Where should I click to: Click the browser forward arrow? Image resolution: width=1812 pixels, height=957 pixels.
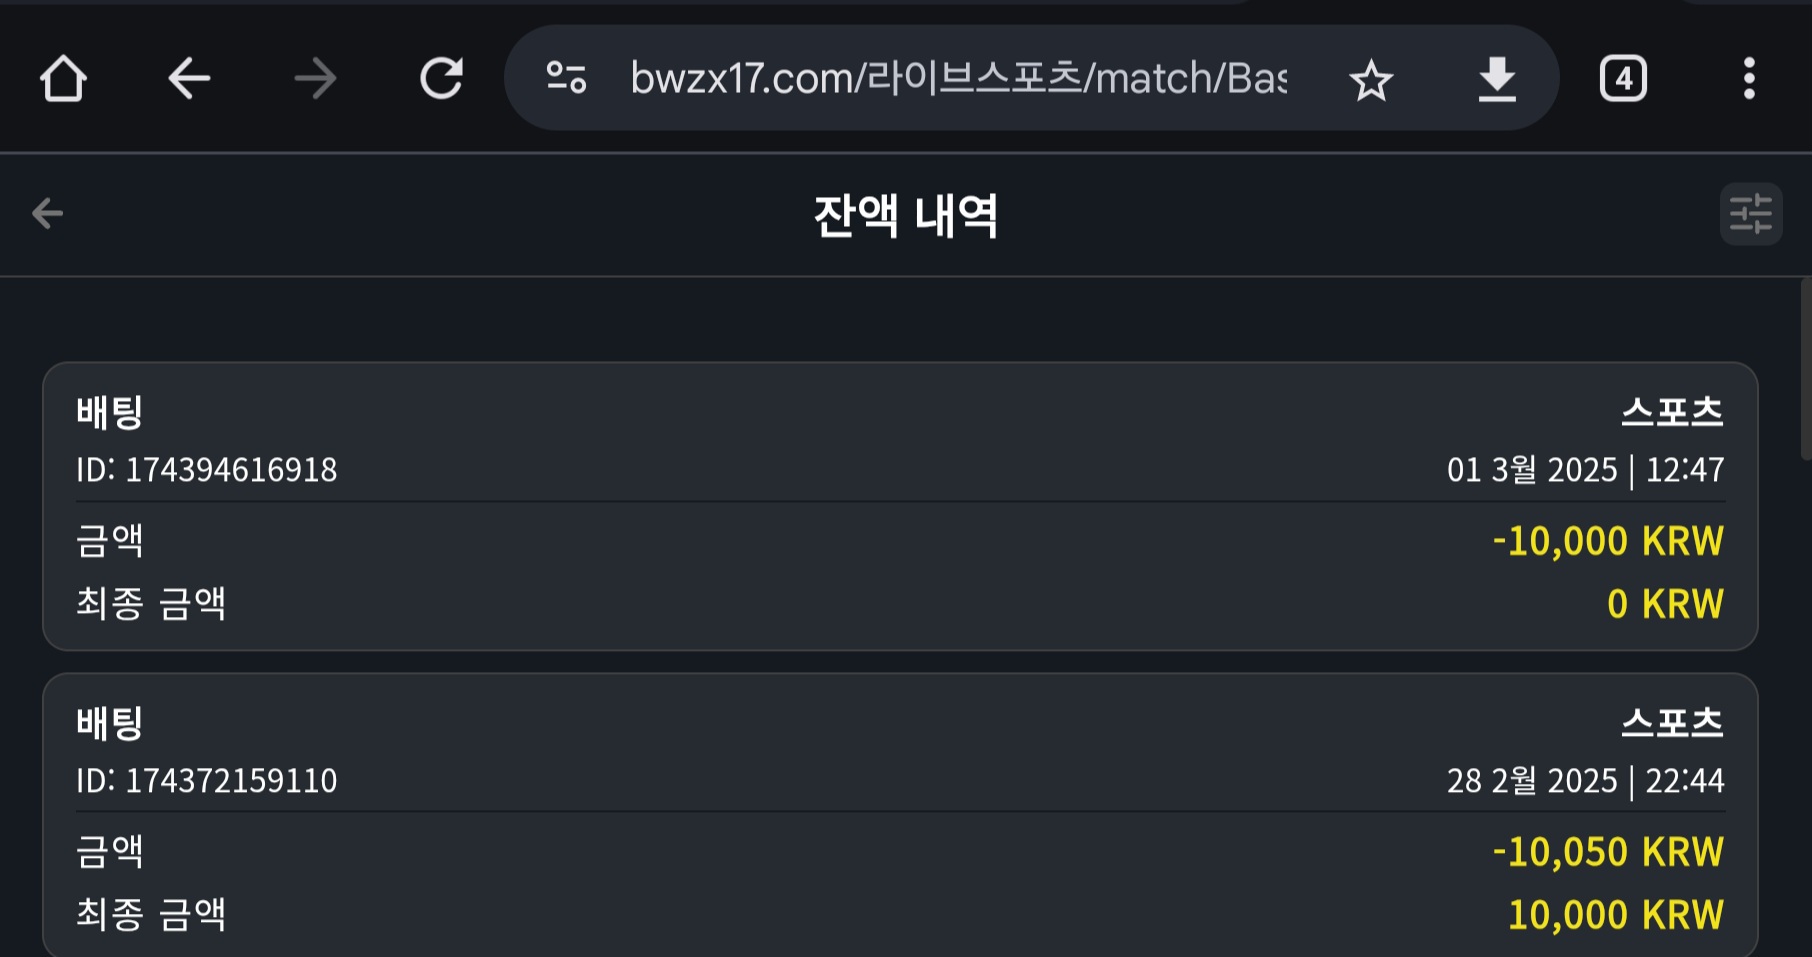315,78
